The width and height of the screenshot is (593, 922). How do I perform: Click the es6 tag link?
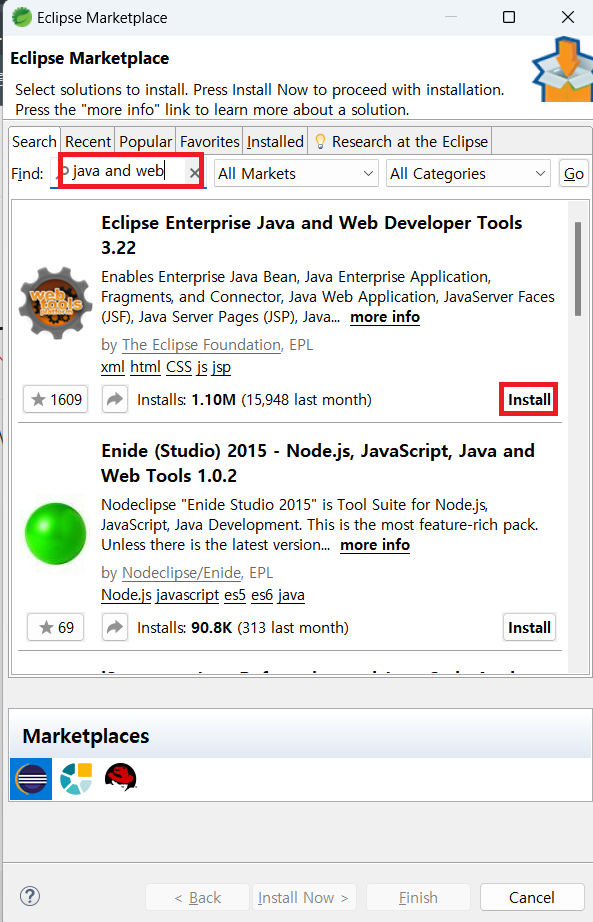point(262,595)
